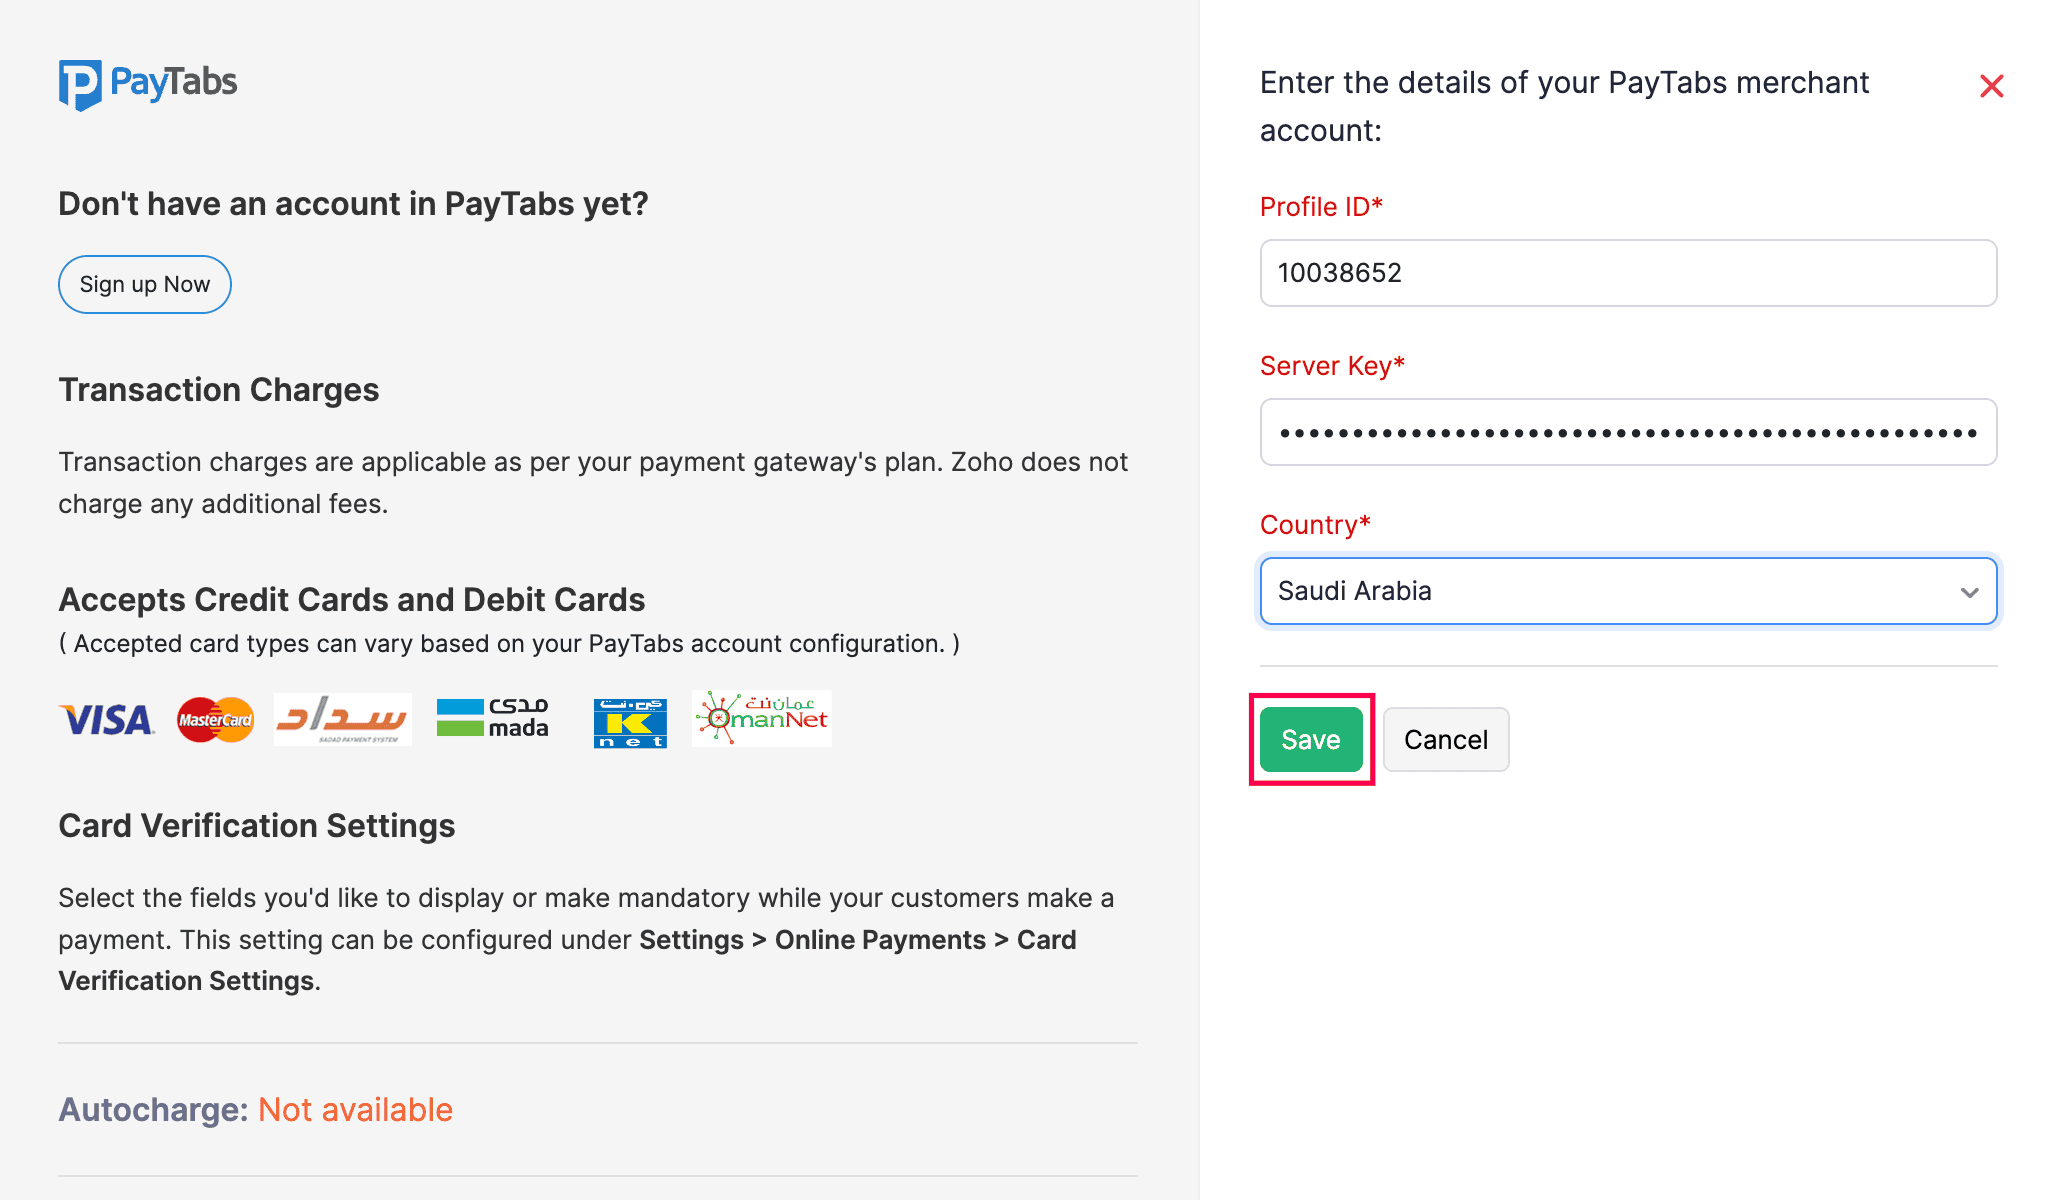
Task: Click the red close X icon
Action: (1991, 86)
